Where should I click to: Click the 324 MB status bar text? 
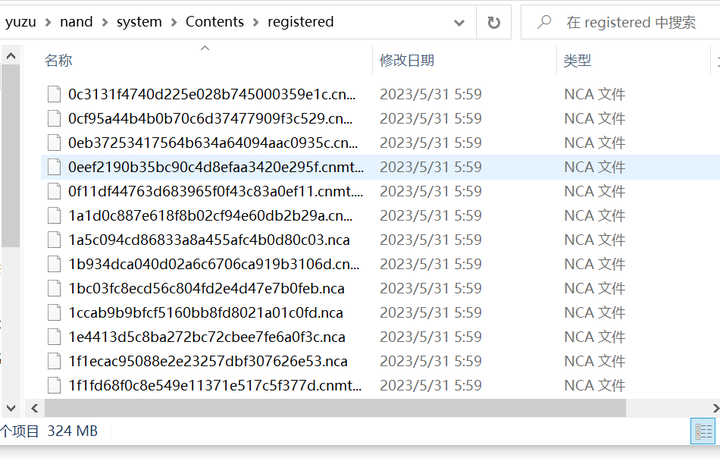pos(73,431)
